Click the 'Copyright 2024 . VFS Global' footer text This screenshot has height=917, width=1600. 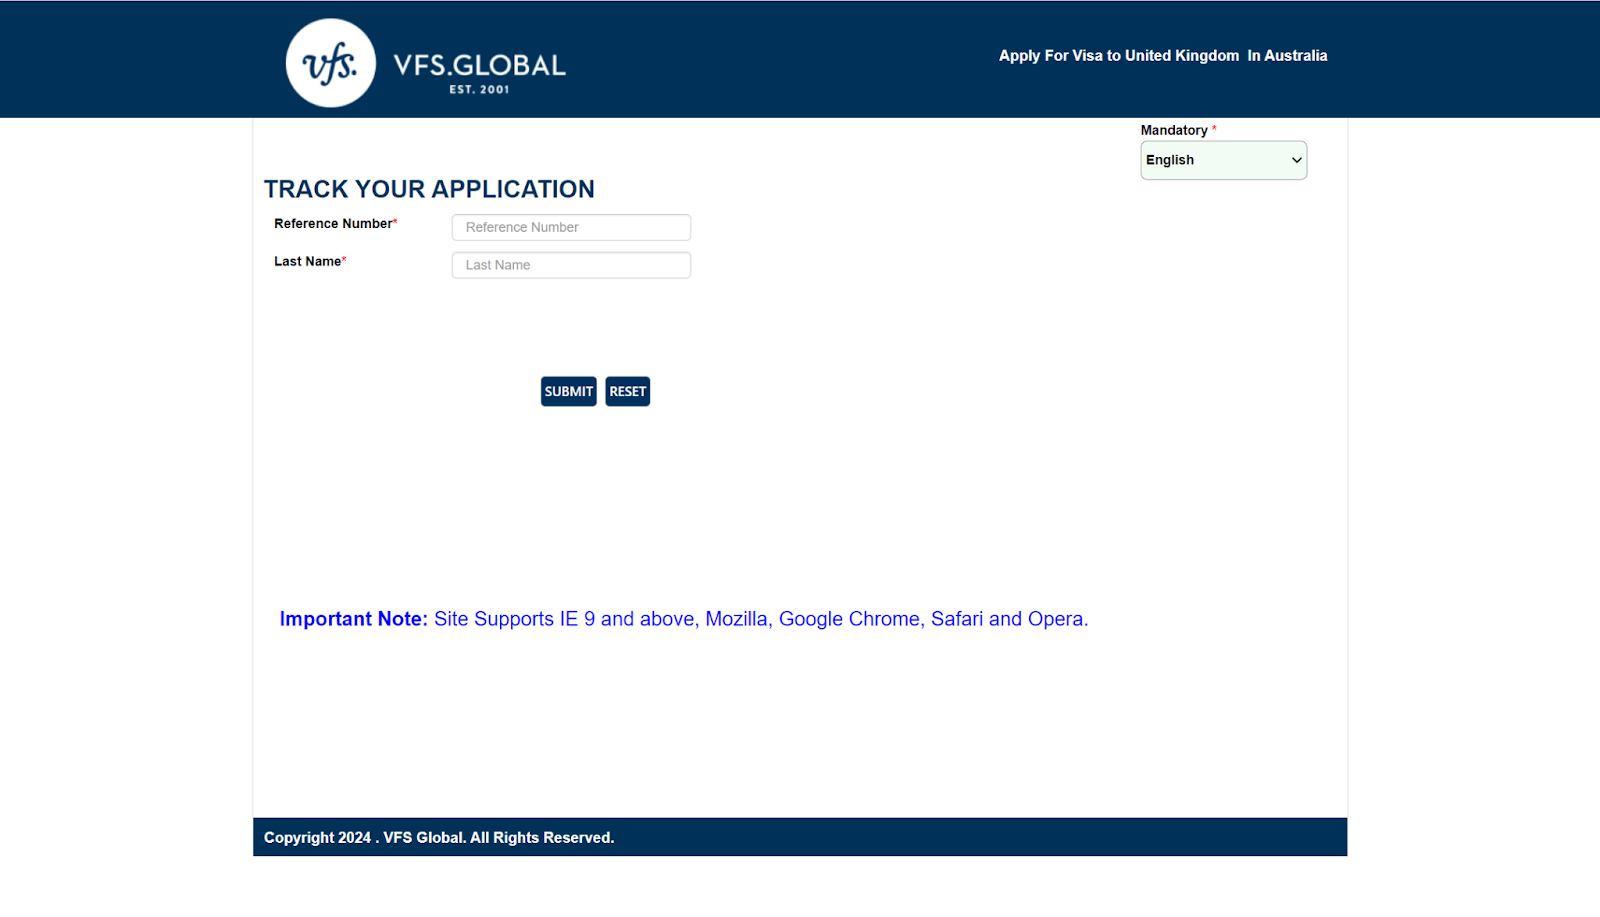tap(439, 838)
